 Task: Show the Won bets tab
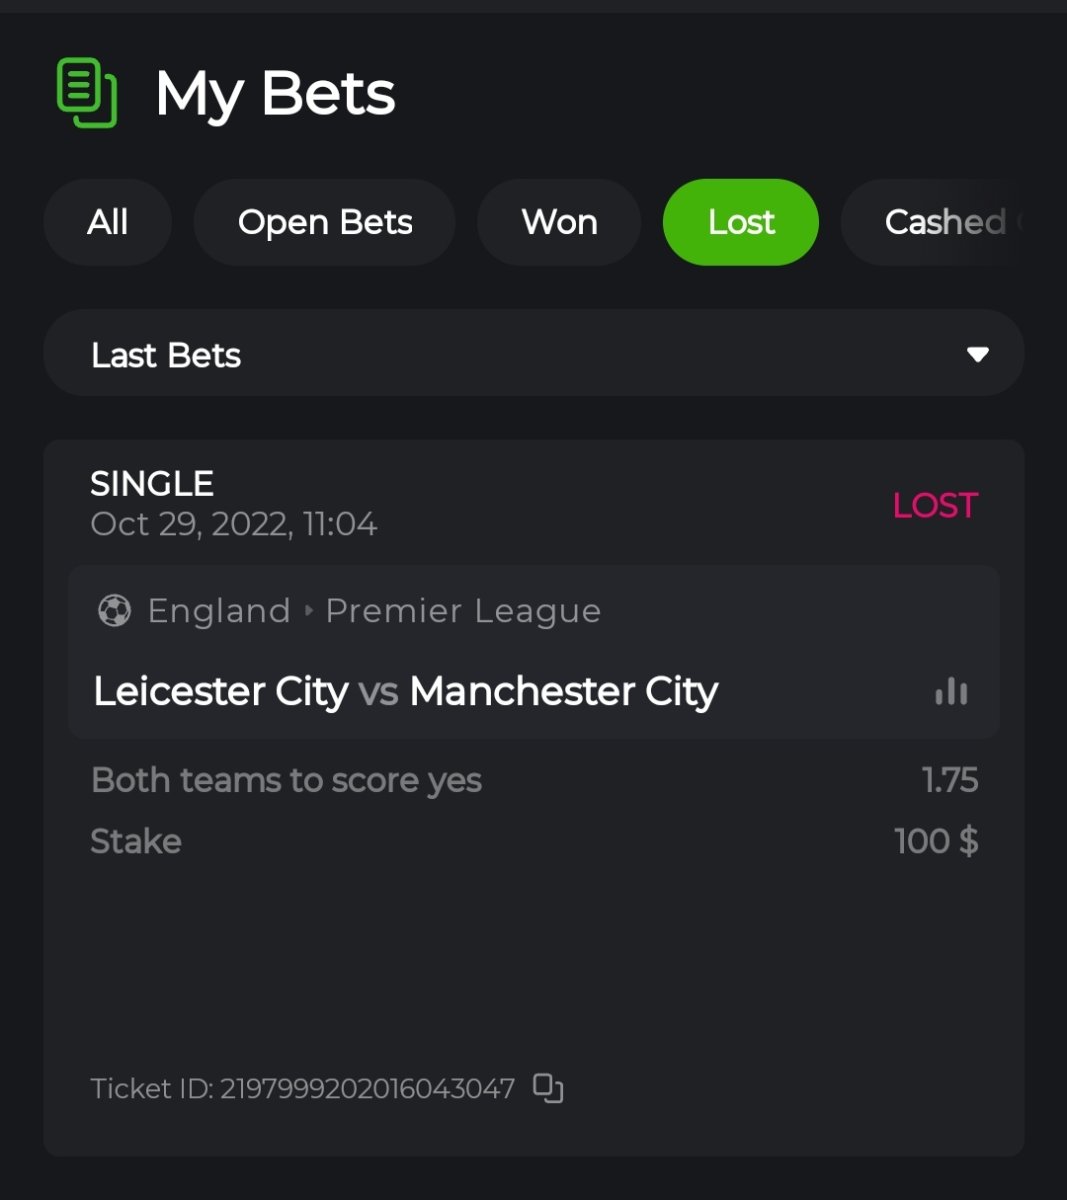[x=559, y=222]
